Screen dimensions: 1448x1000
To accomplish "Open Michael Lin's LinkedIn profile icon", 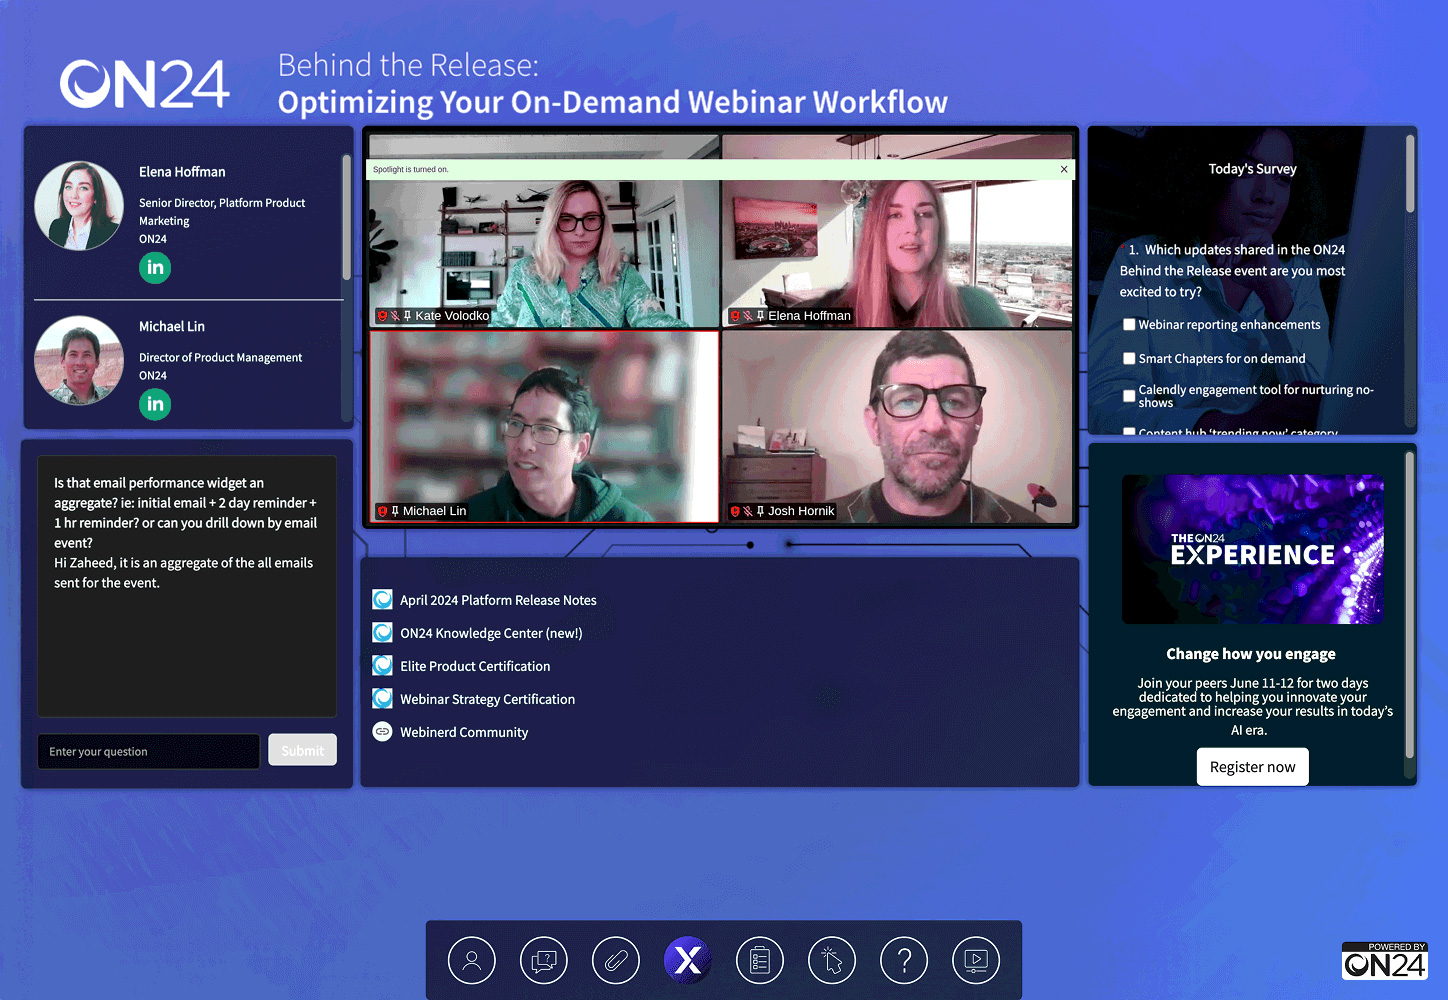I will (155, 404).
